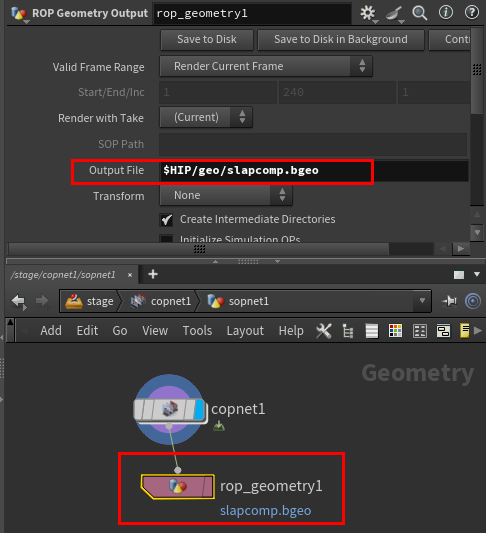Open the help question mark icon

coord(472,13)
